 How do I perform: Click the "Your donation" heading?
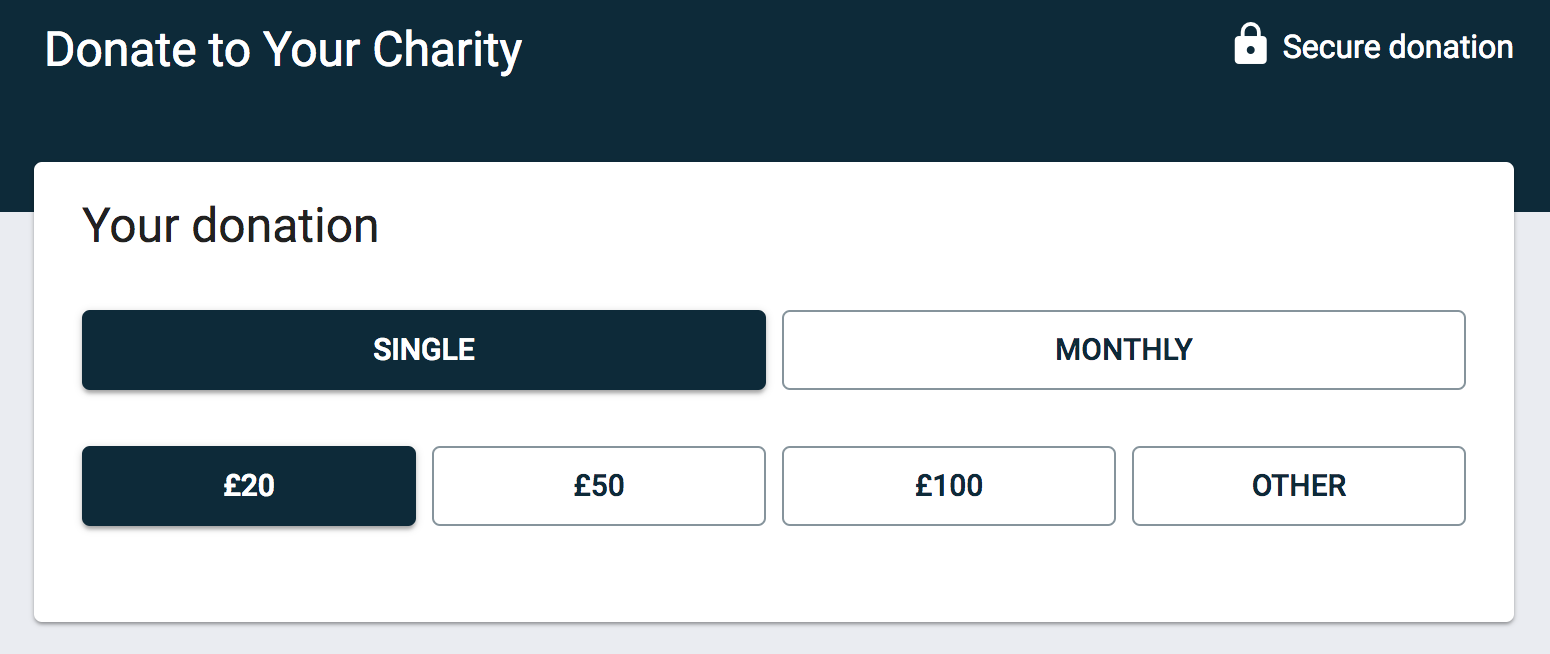(230, 226)
